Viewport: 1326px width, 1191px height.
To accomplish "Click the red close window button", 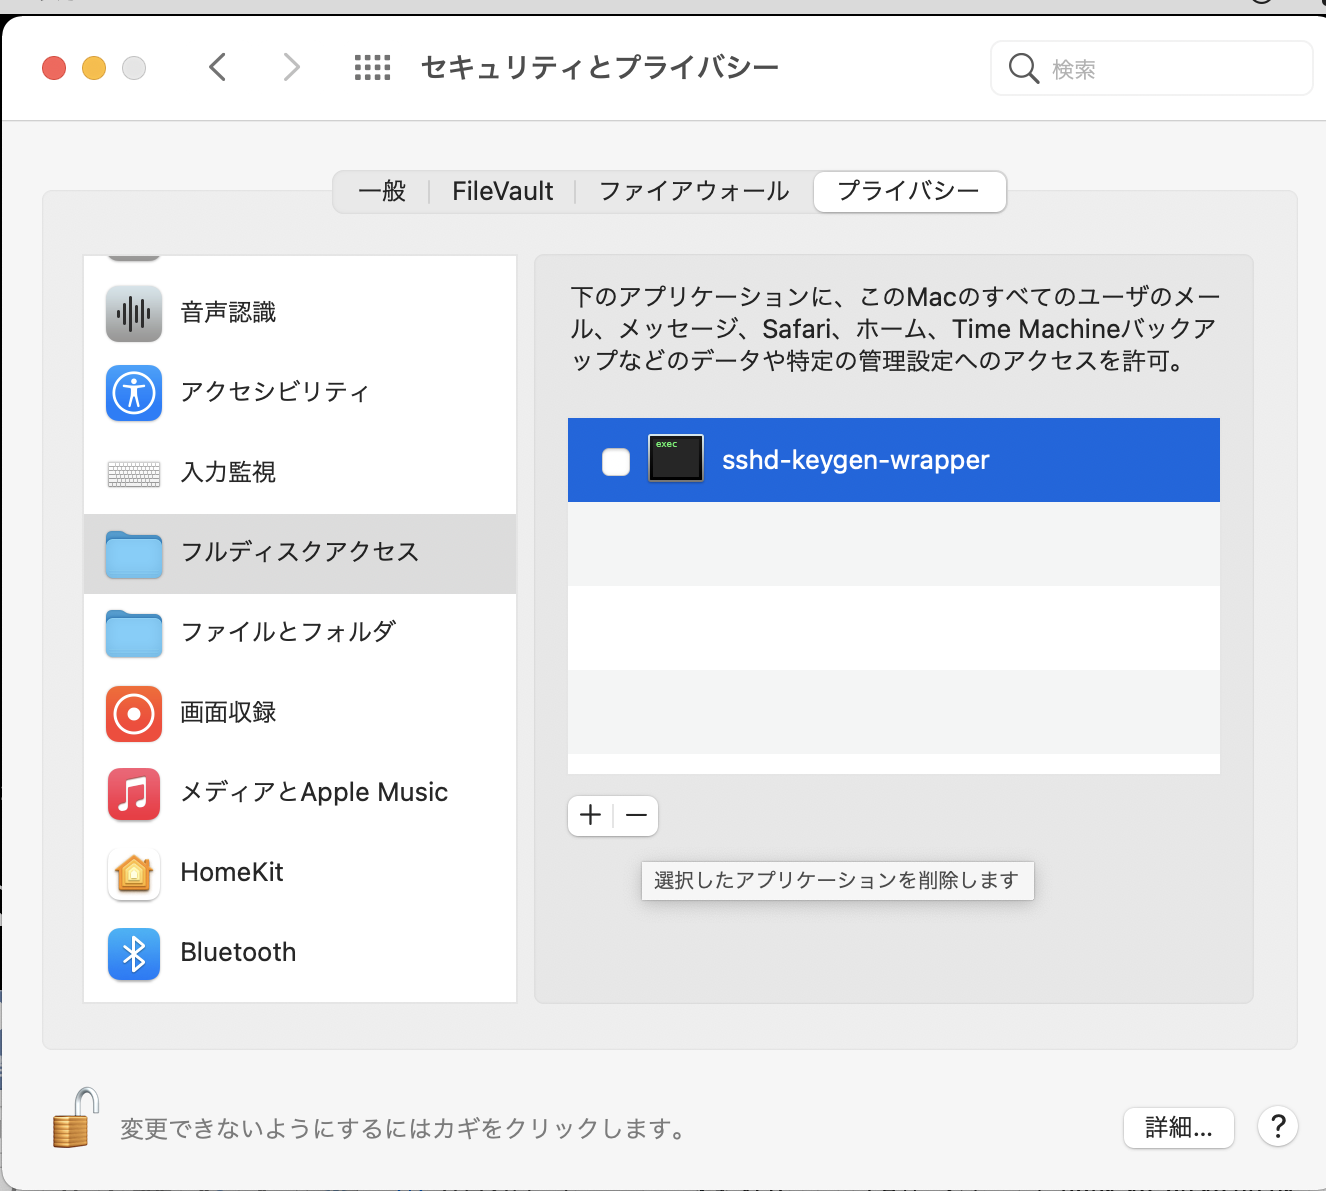I will [x=54, y=68].
